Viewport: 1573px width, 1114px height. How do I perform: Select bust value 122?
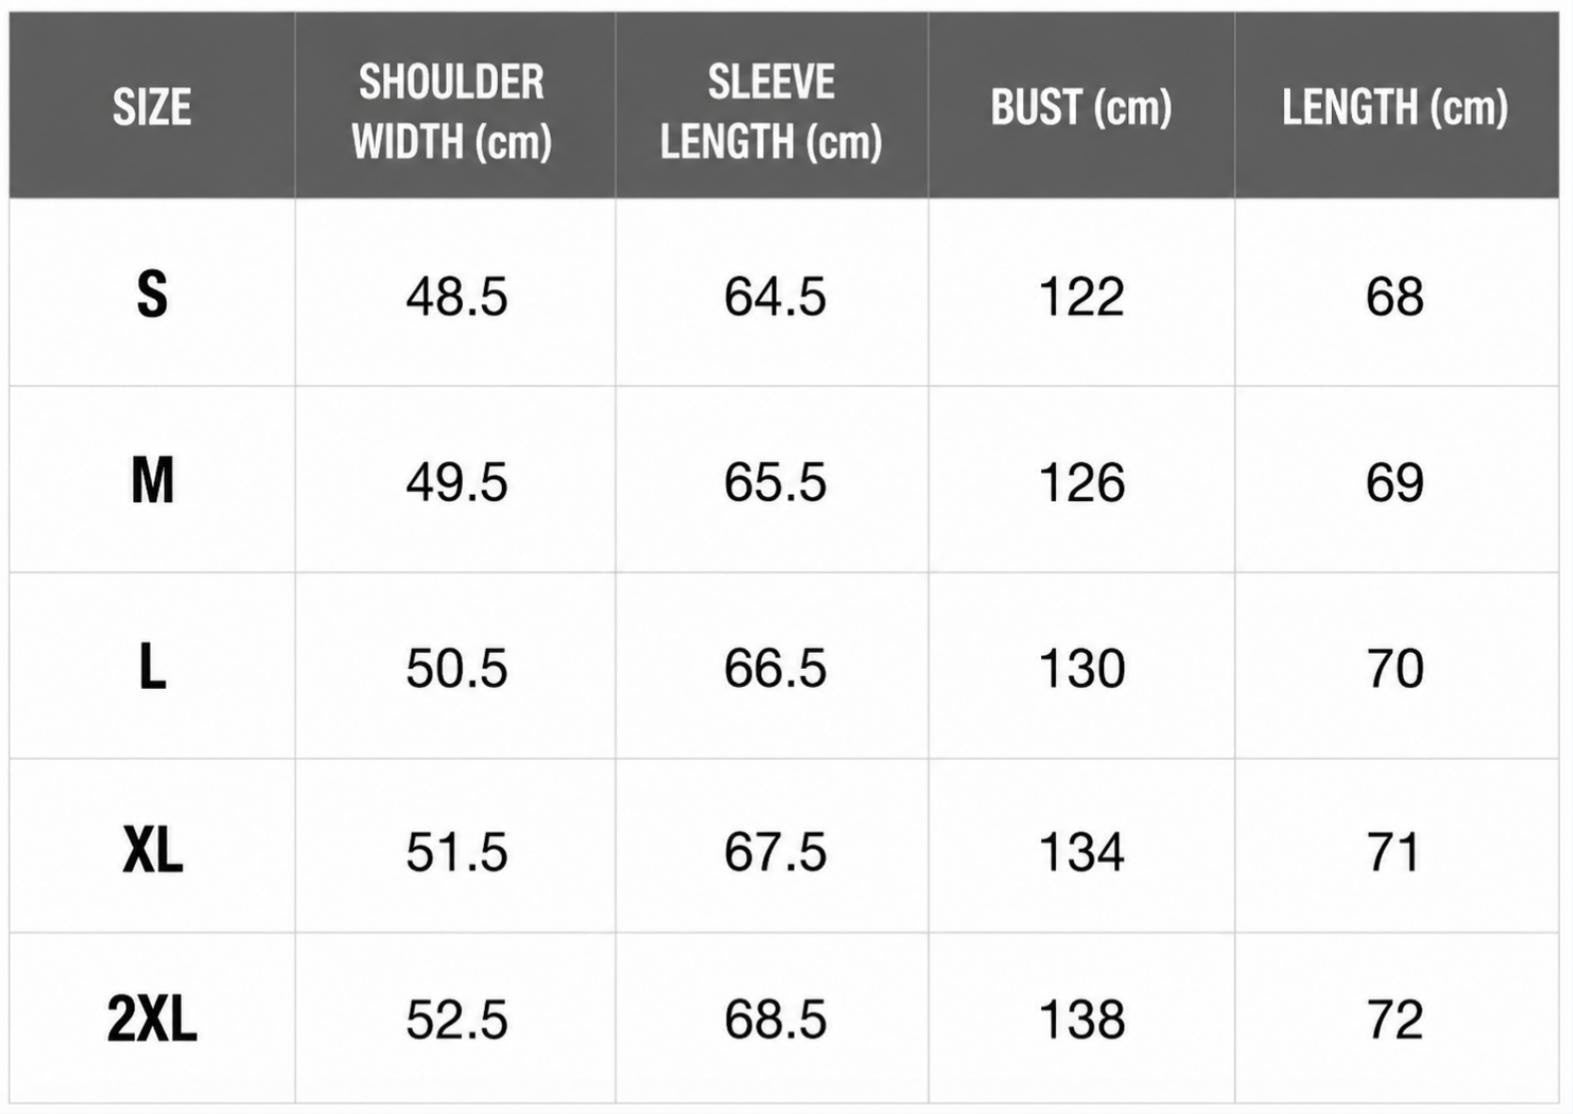[1082, 297]
